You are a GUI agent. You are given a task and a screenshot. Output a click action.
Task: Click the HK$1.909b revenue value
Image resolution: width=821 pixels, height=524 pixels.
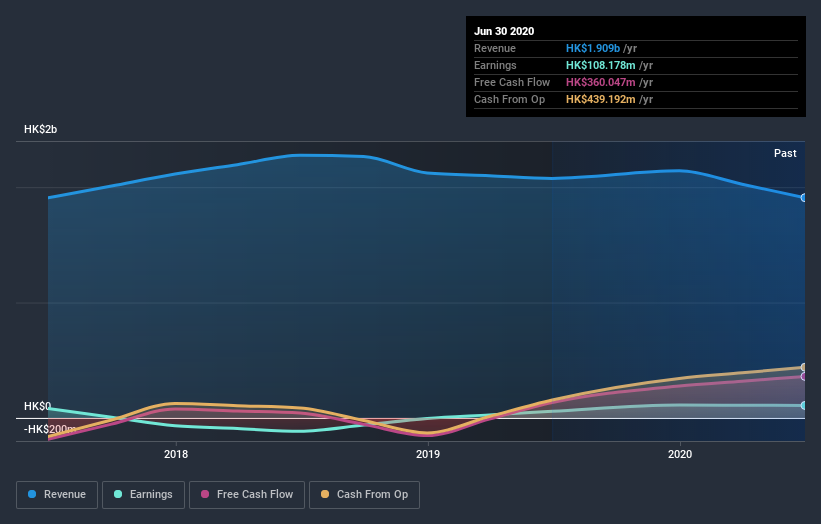click(593, 48)
